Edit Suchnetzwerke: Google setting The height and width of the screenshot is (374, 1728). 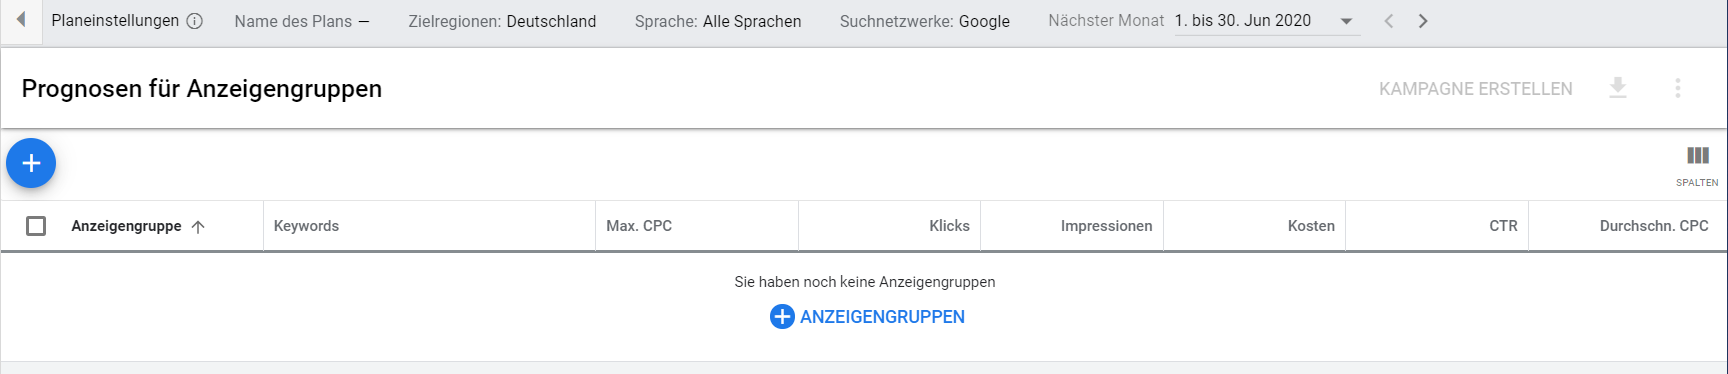(x=925, y=21)
